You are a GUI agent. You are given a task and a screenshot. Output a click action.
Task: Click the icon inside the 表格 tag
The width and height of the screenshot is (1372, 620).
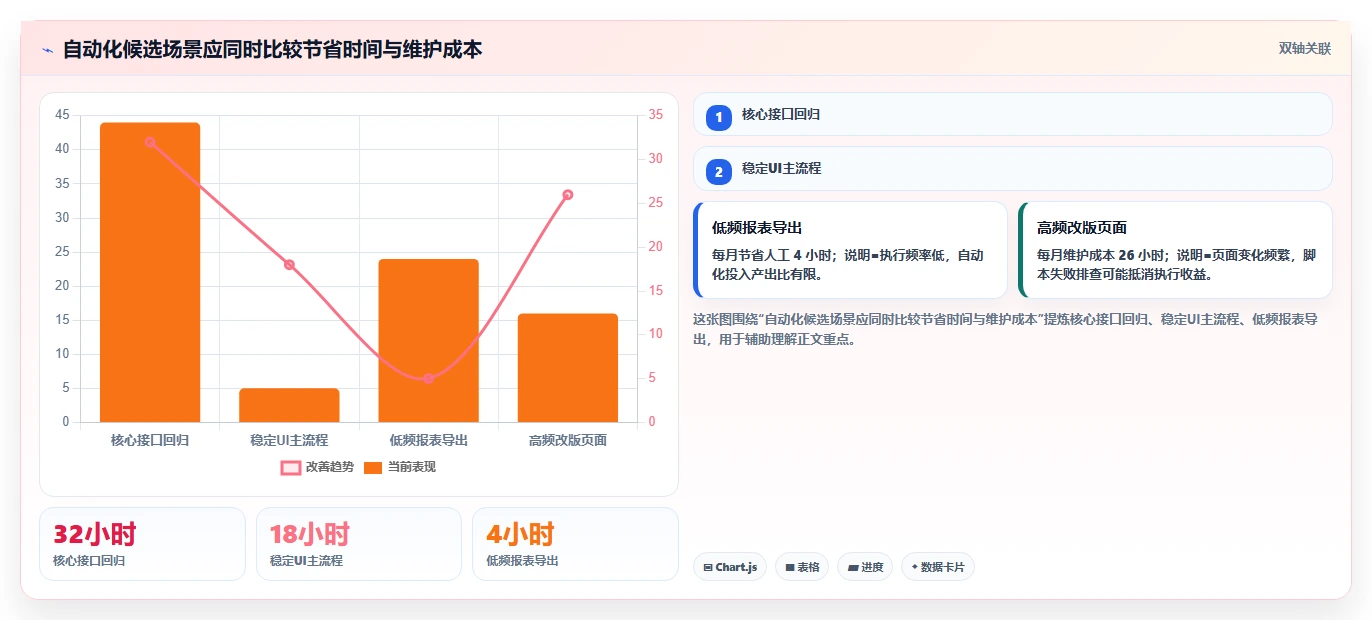pyautogui.click(x=790, y=567)
